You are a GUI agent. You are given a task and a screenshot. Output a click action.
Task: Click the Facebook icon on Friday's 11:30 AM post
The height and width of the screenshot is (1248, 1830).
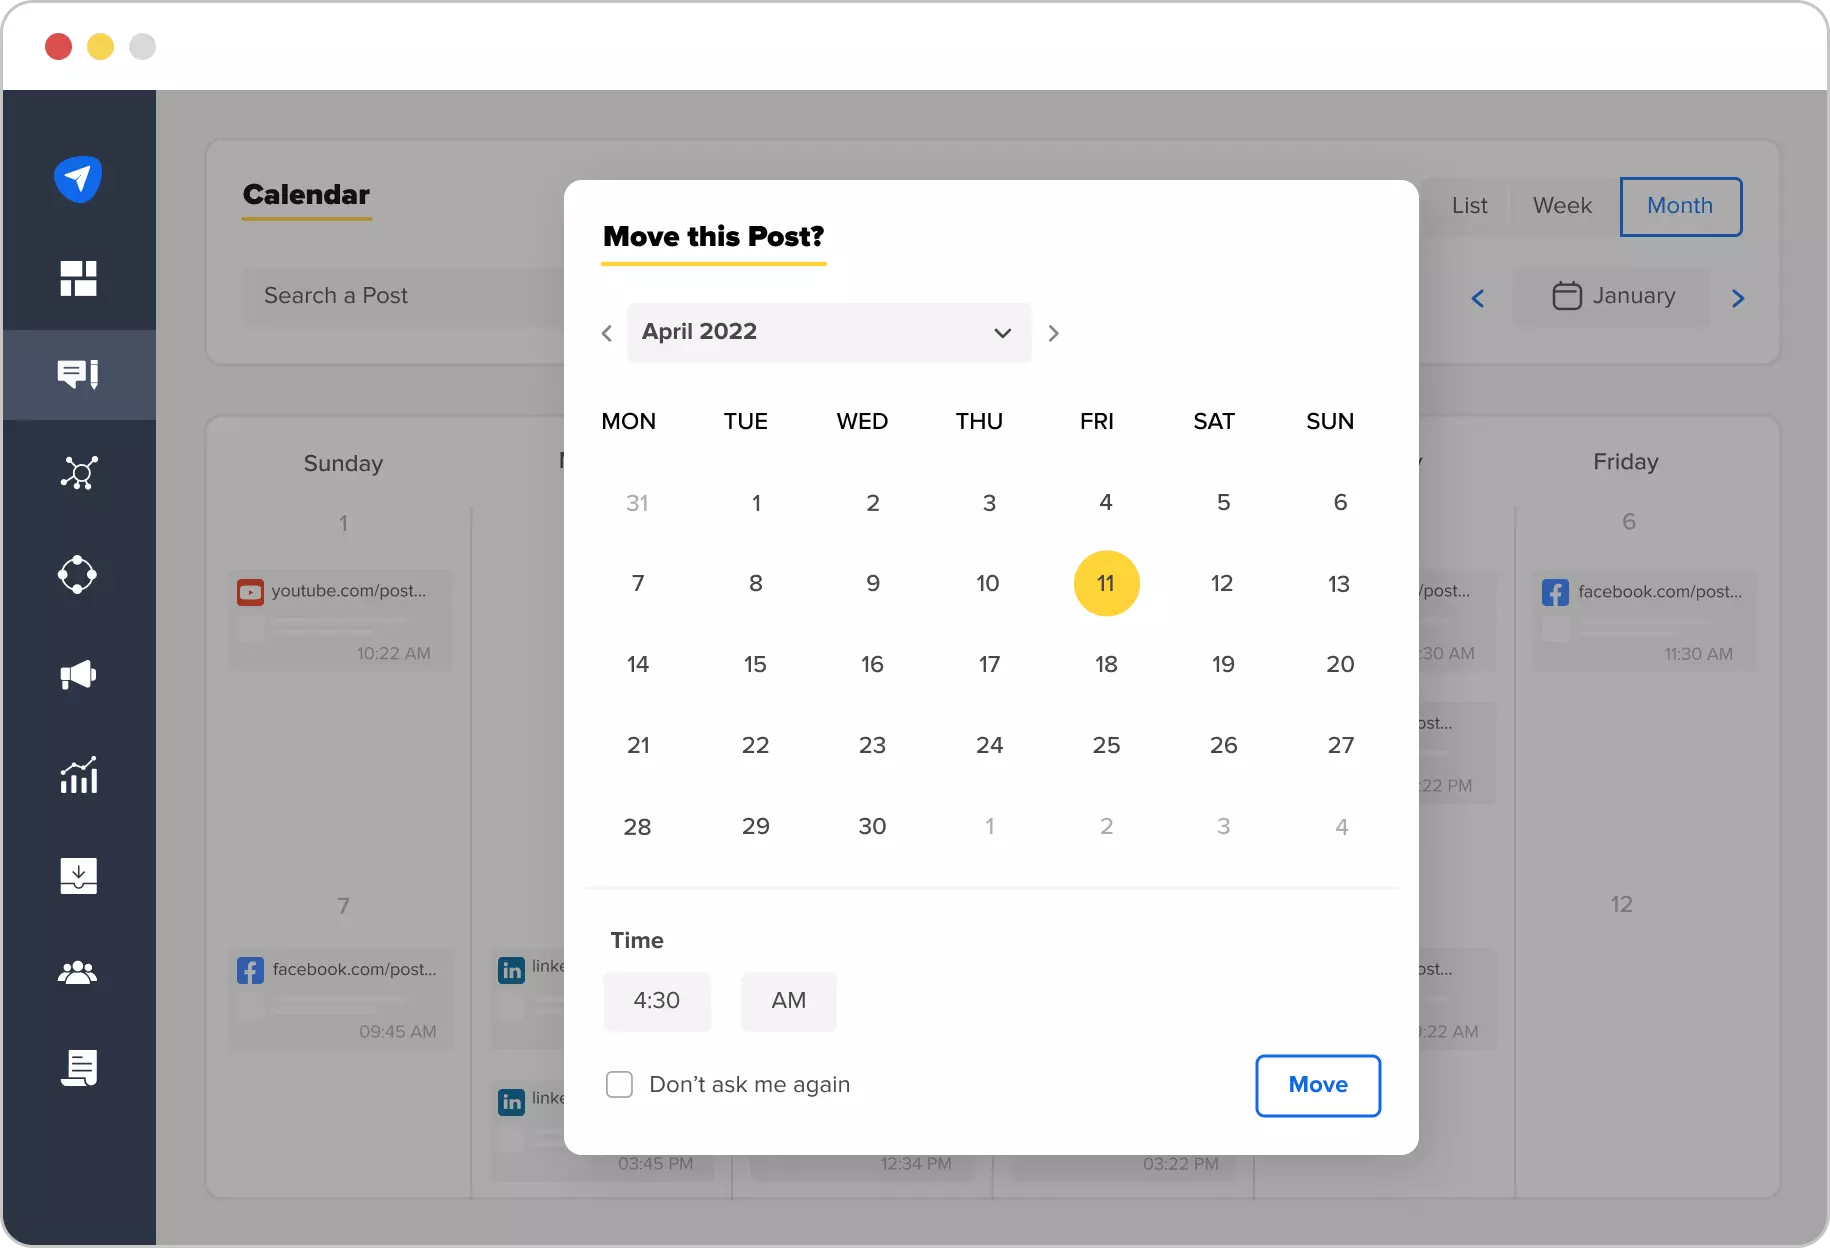(x=1555, y=592)
